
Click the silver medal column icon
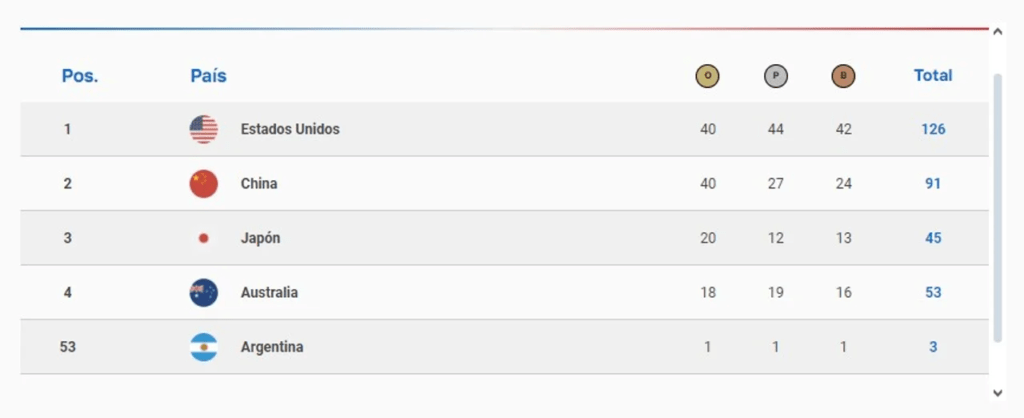(x=776, y=76)
